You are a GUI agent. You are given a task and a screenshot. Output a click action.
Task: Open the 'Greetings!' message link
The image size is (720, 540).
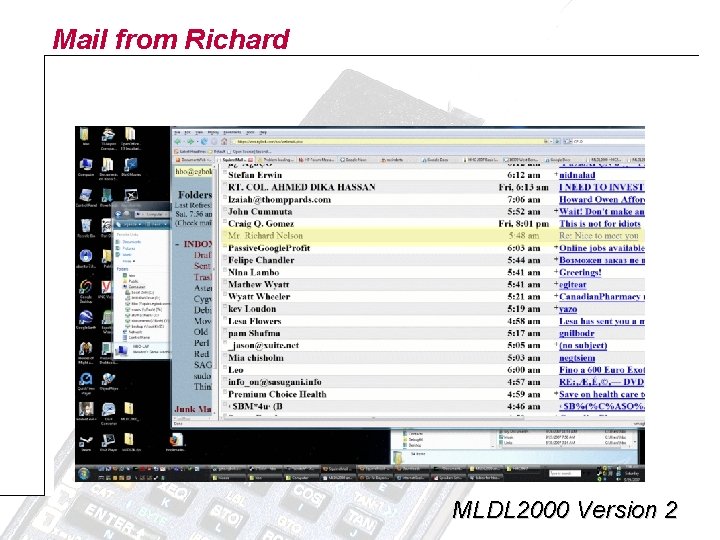[x=580, y=272]
